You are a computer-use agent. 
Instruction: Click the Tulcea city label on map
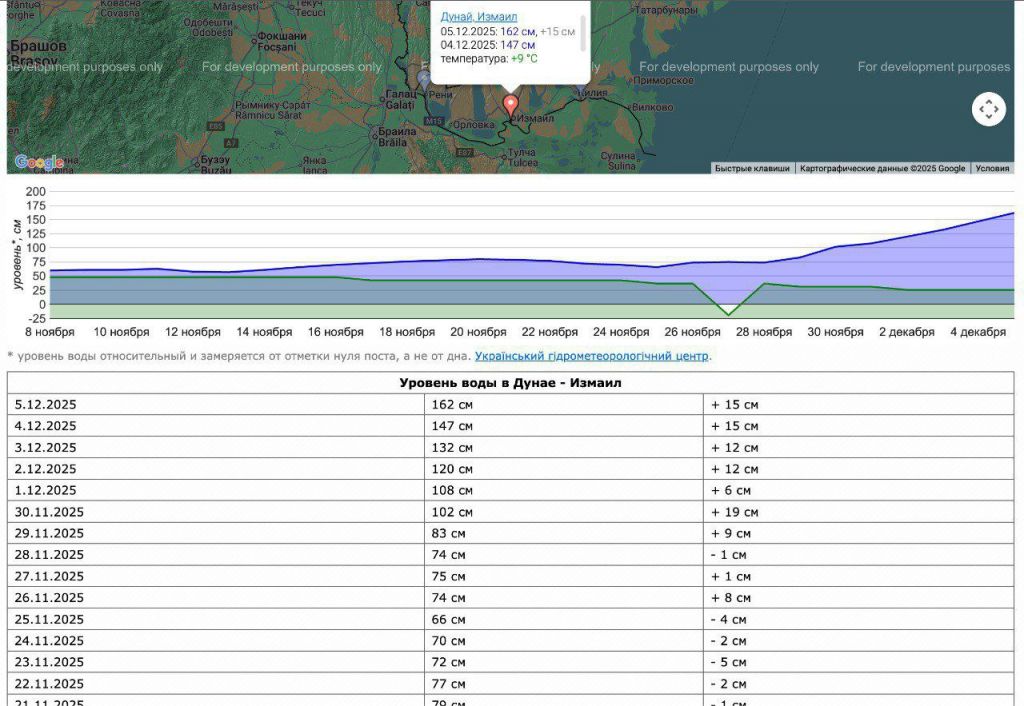pos(522,160)
